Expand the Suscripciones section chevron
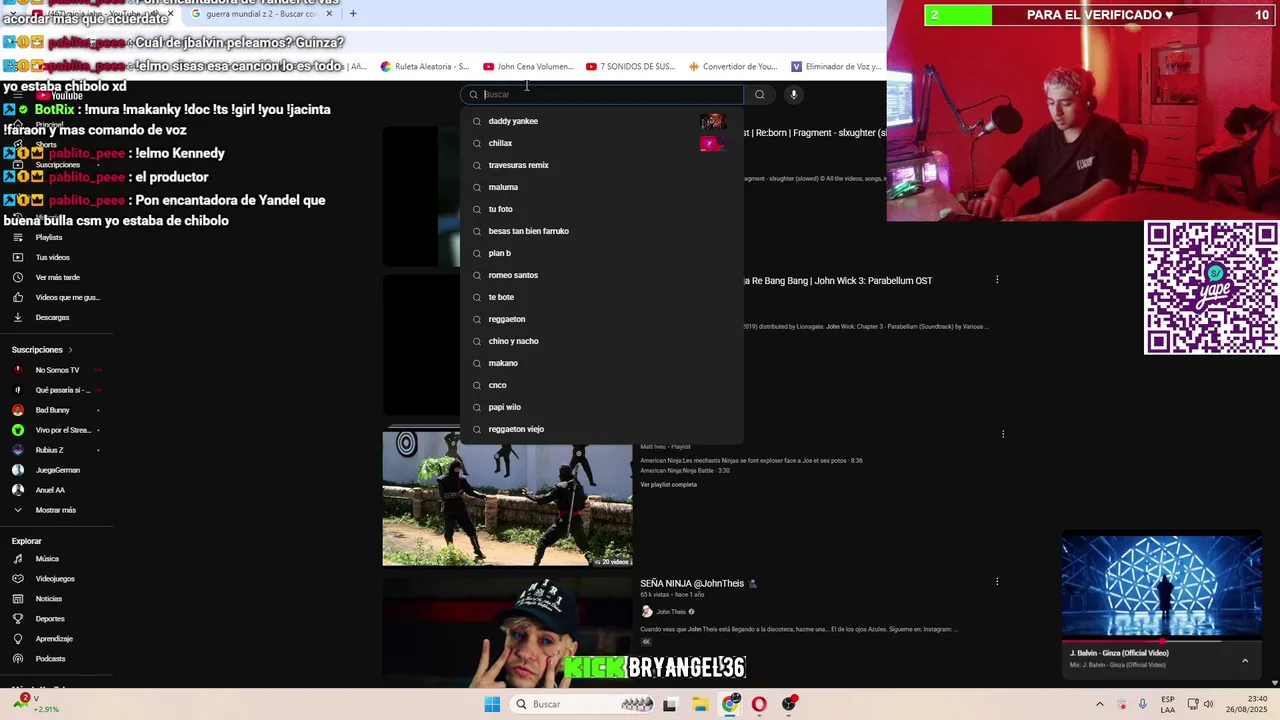This screenshot has height=720, width=1280. [70, 350]
